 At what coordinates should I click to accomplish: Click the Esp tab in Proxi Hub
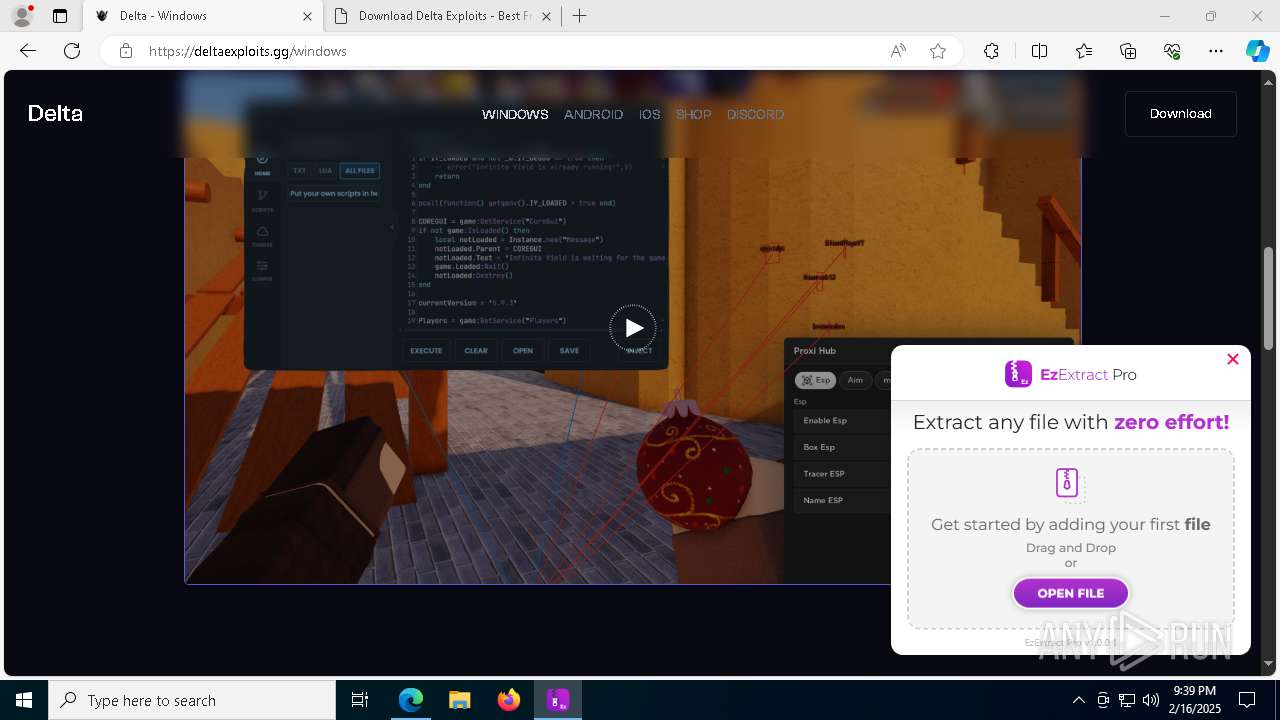pyautogui.click(x=815, y=380)
